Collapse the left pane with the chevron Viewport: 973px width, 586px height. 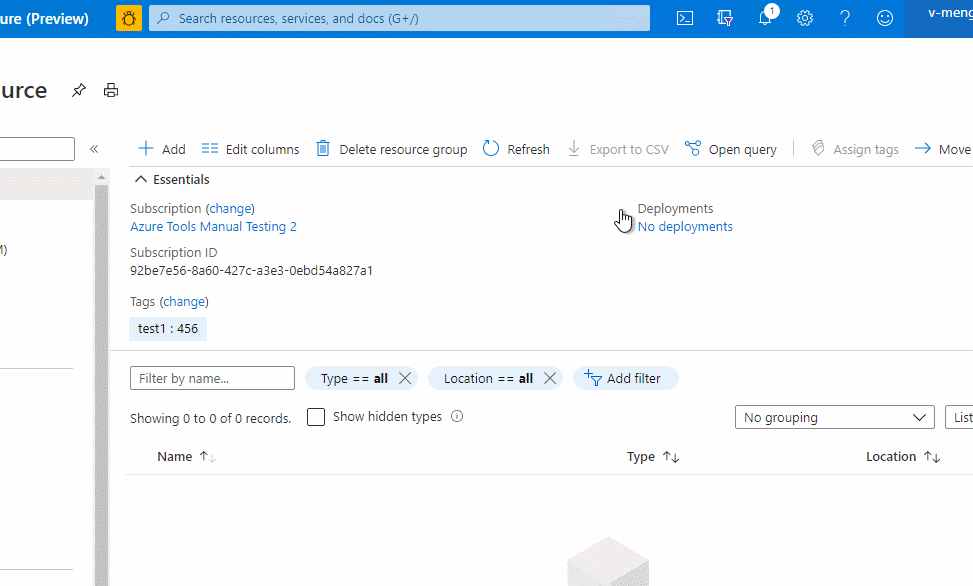94,148
